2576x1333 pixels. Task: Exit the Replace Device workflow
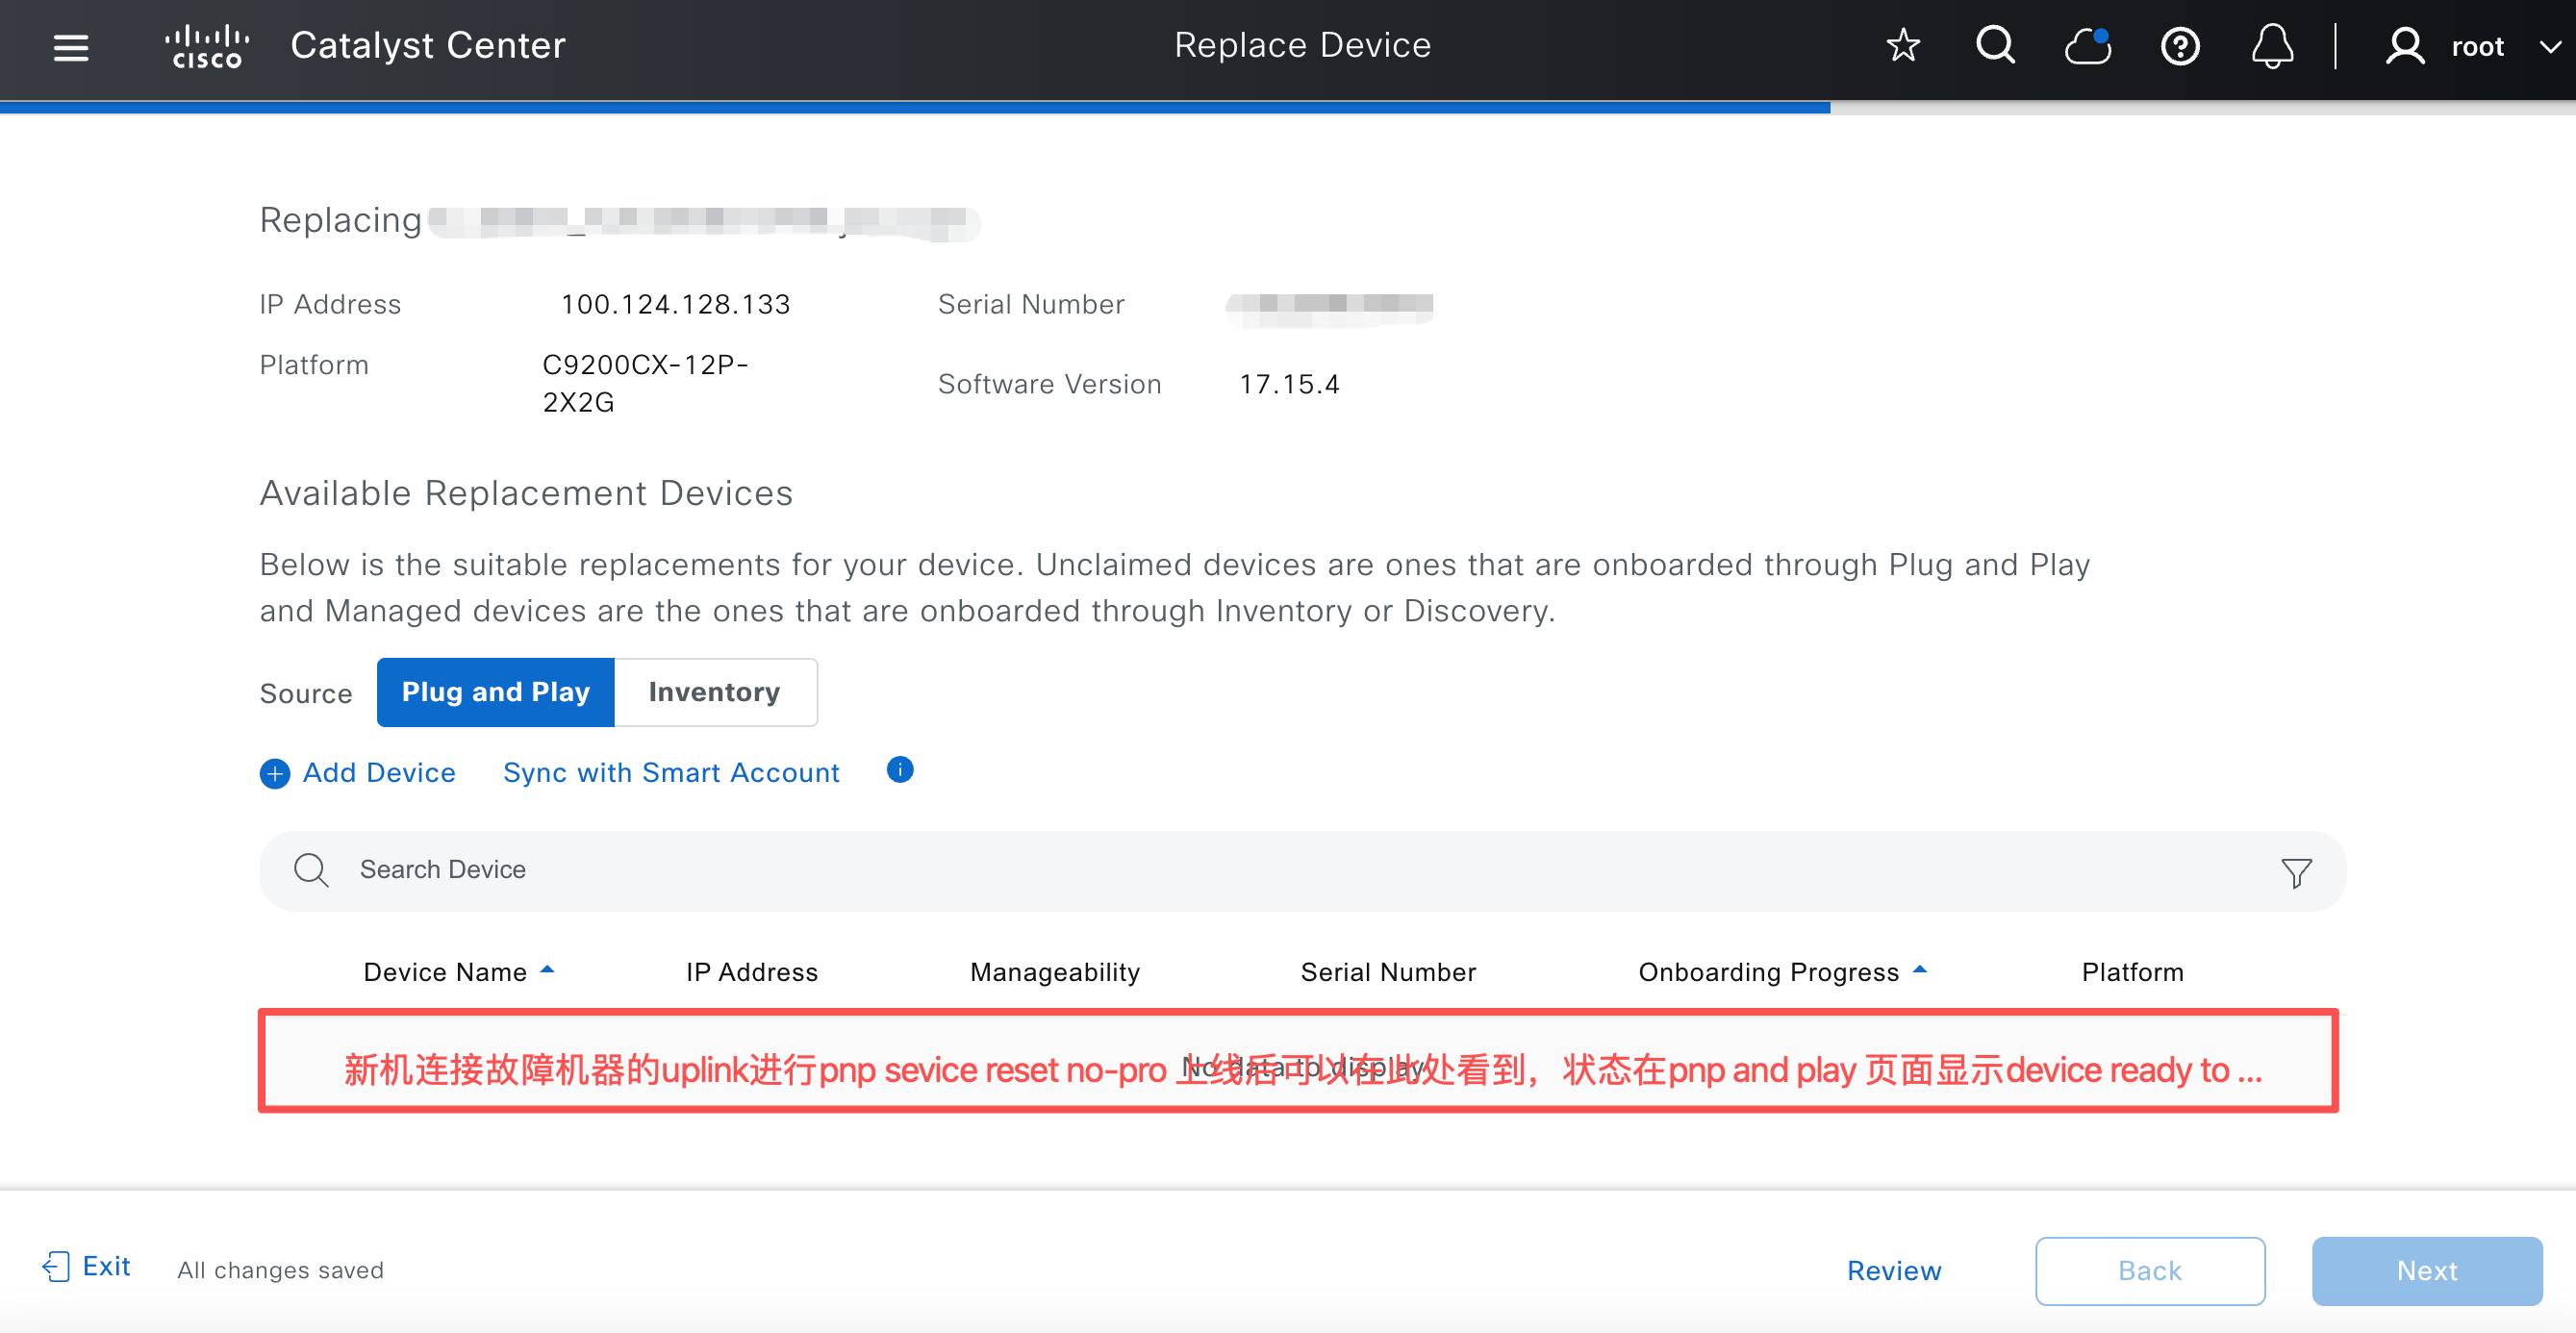pyautogui.click(x=87, y=1267)
